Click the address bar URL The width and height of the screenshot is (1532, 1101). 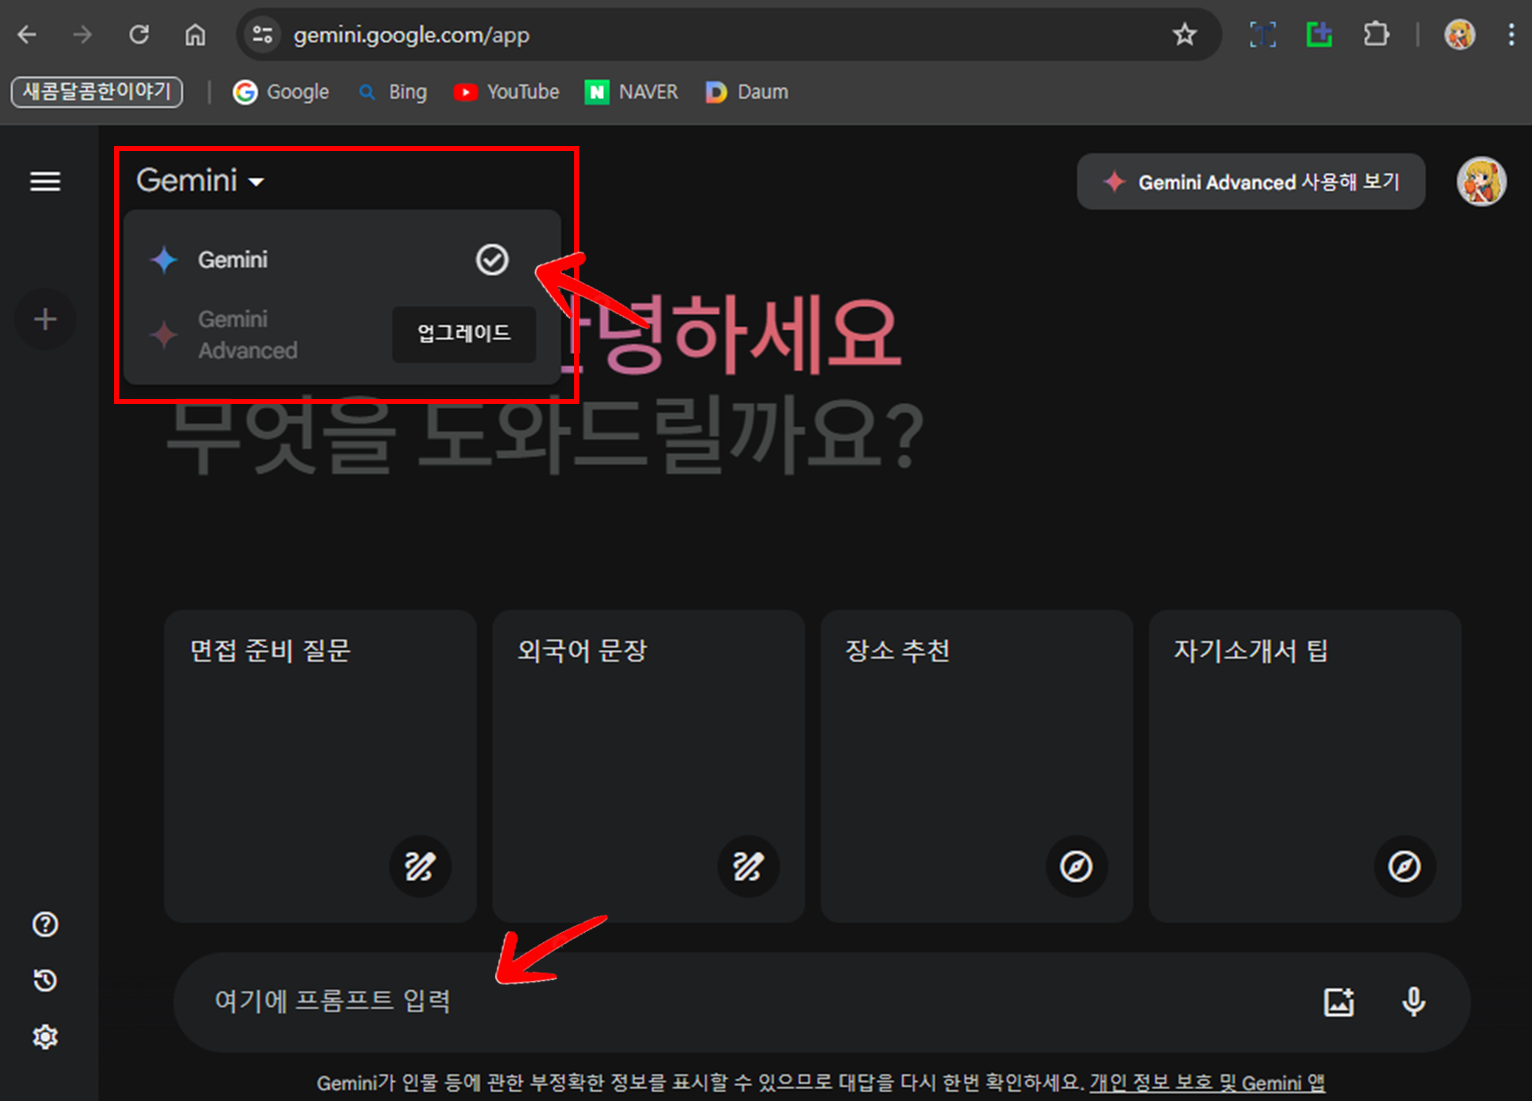(411, 35)
